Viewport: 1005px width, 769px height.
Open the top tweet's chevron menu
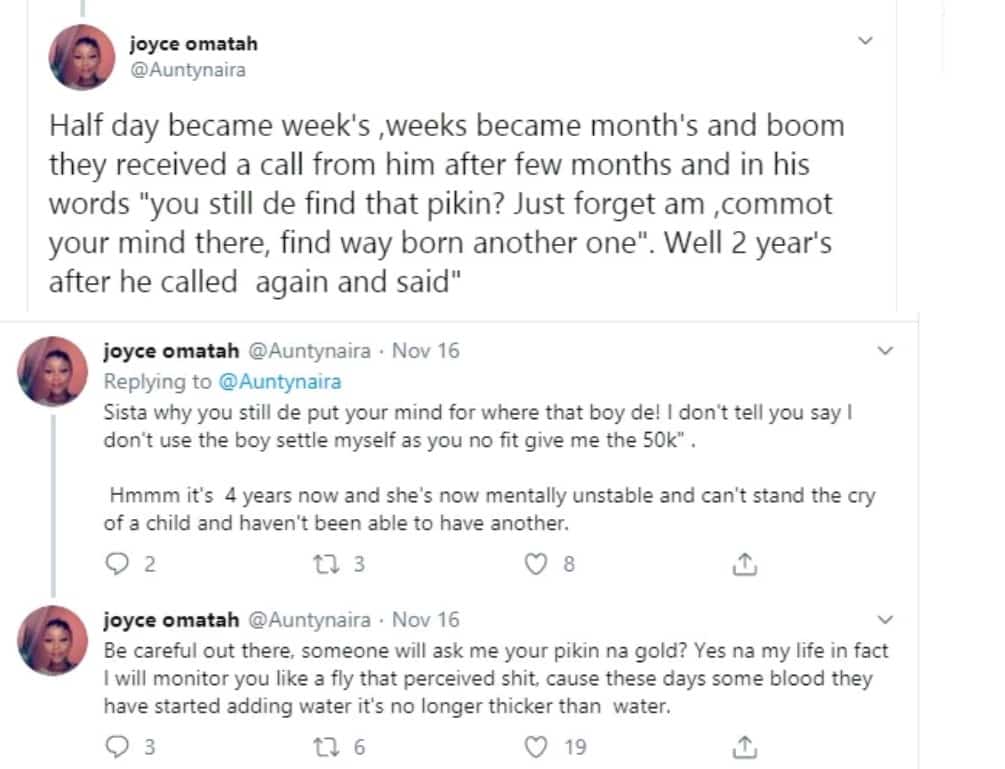[866, 41]
